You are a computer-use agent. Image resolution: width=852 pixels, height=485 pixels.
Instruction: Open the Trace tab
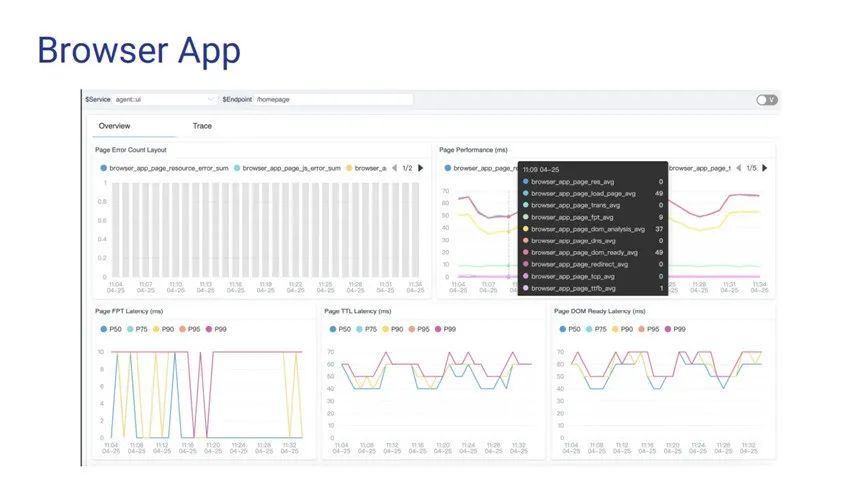coord(202,126)
